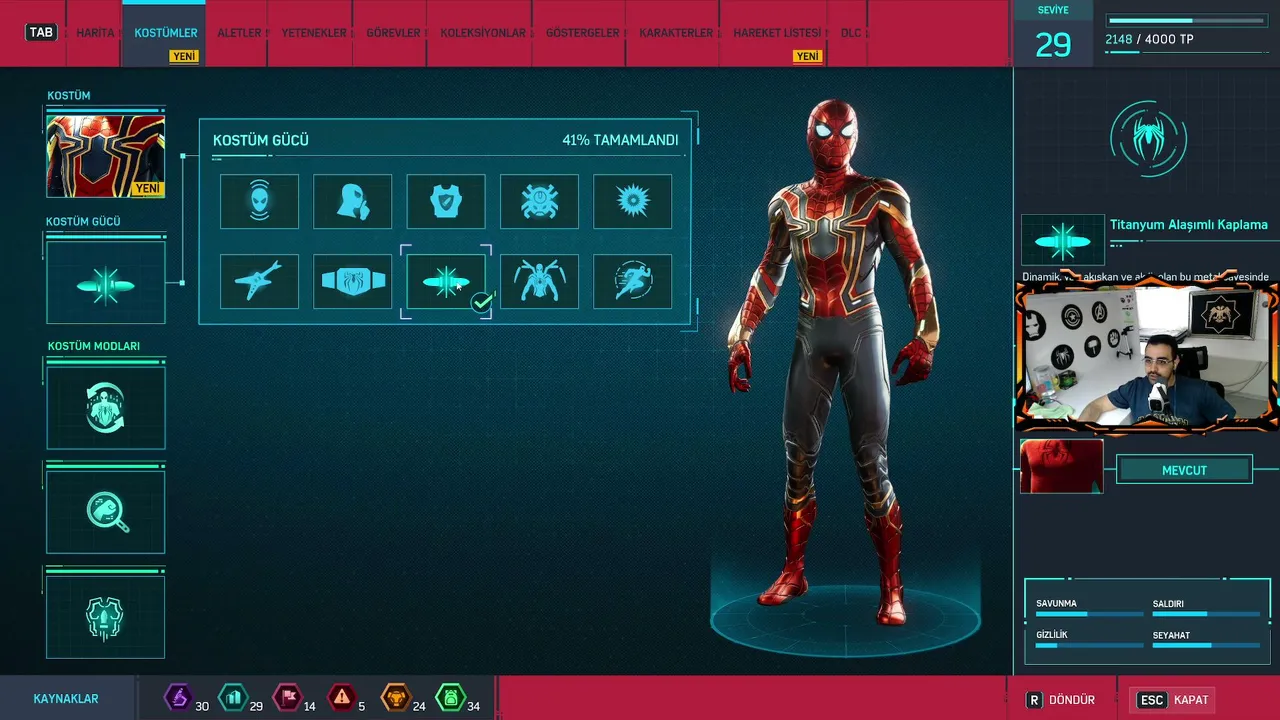
Task: Open the armor vest suit mod slot
Action: pos(106,617)
